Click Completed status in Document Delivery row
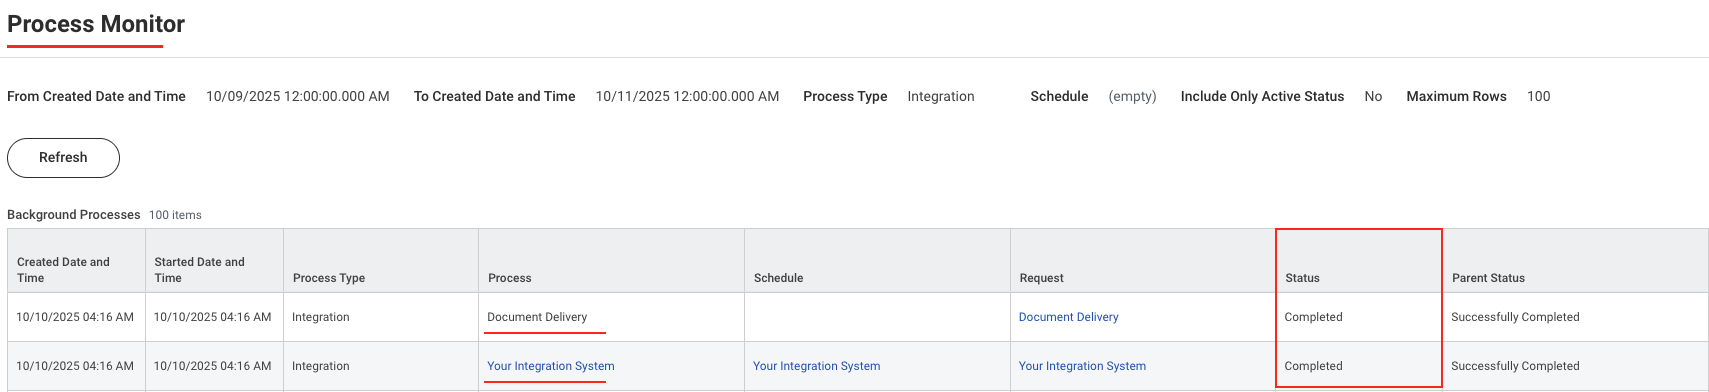 point(1313,317)
